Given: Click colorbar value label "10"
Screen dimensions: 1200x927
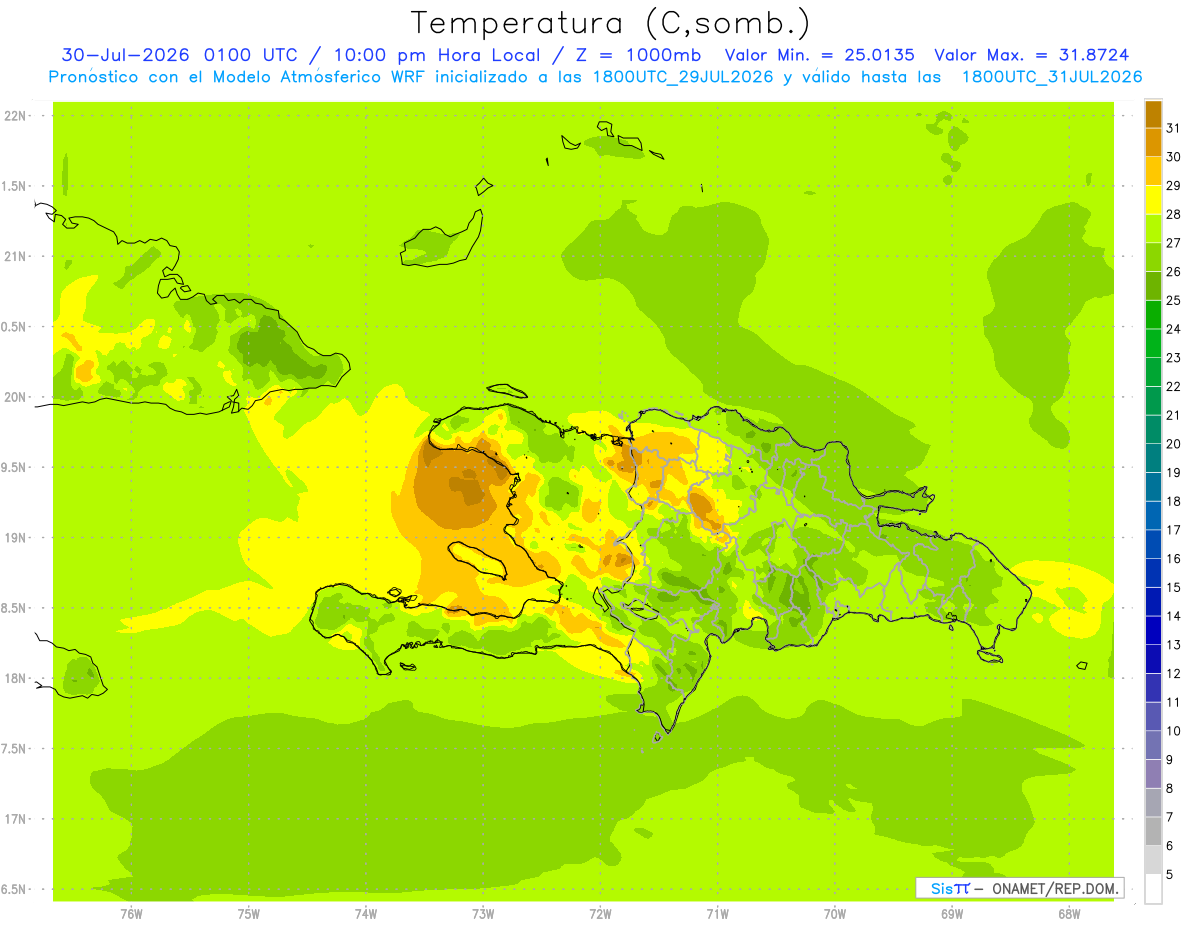Looking at the screenshot, I should click(x=1174, y=731).
